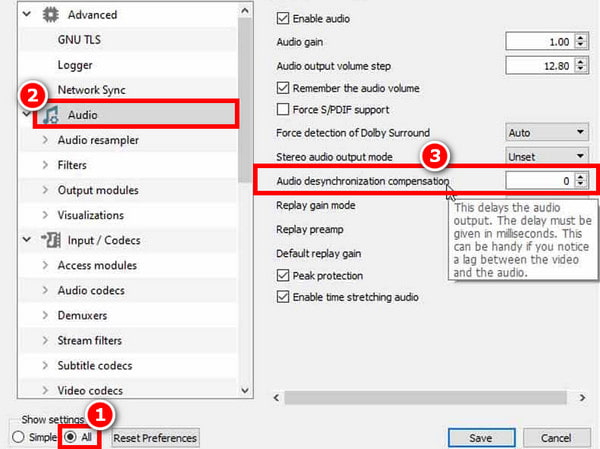Image resolution: width=600 pixels, height=449 pixels.
Task: Click the tree vertical scrollbar thumb
Action: pyautogui.click(x=245, y=100)
